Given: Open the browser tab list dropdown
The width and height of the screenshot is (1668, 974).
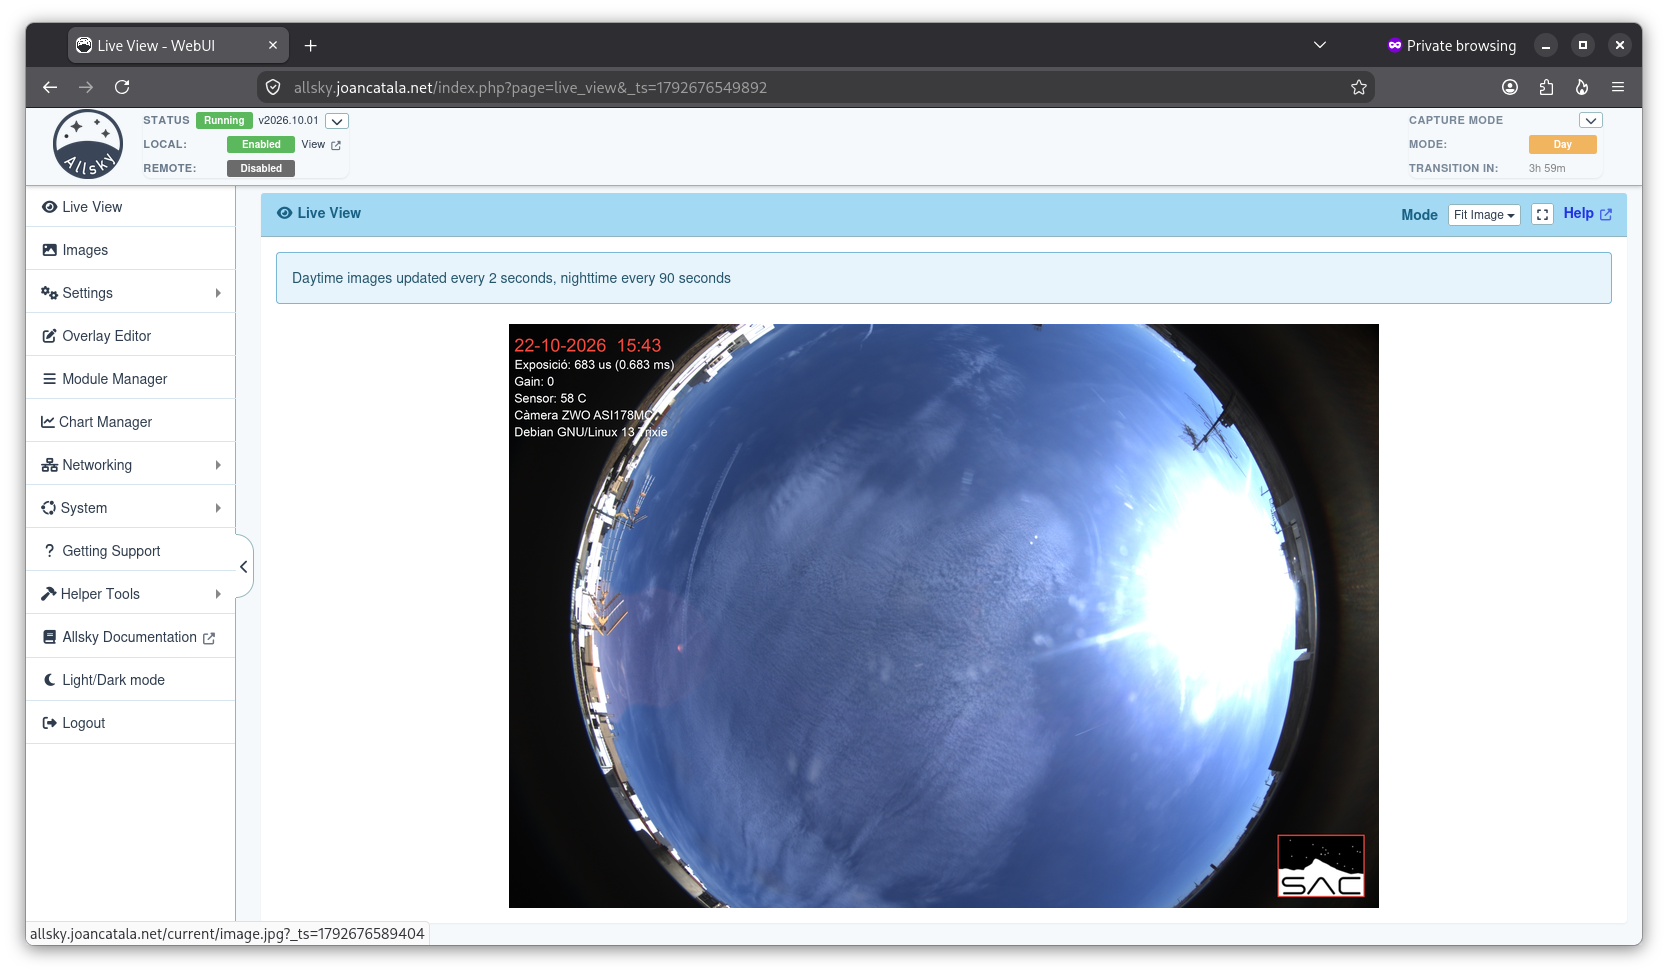Looking at the screenshot, I should [x=1320, y=45].
